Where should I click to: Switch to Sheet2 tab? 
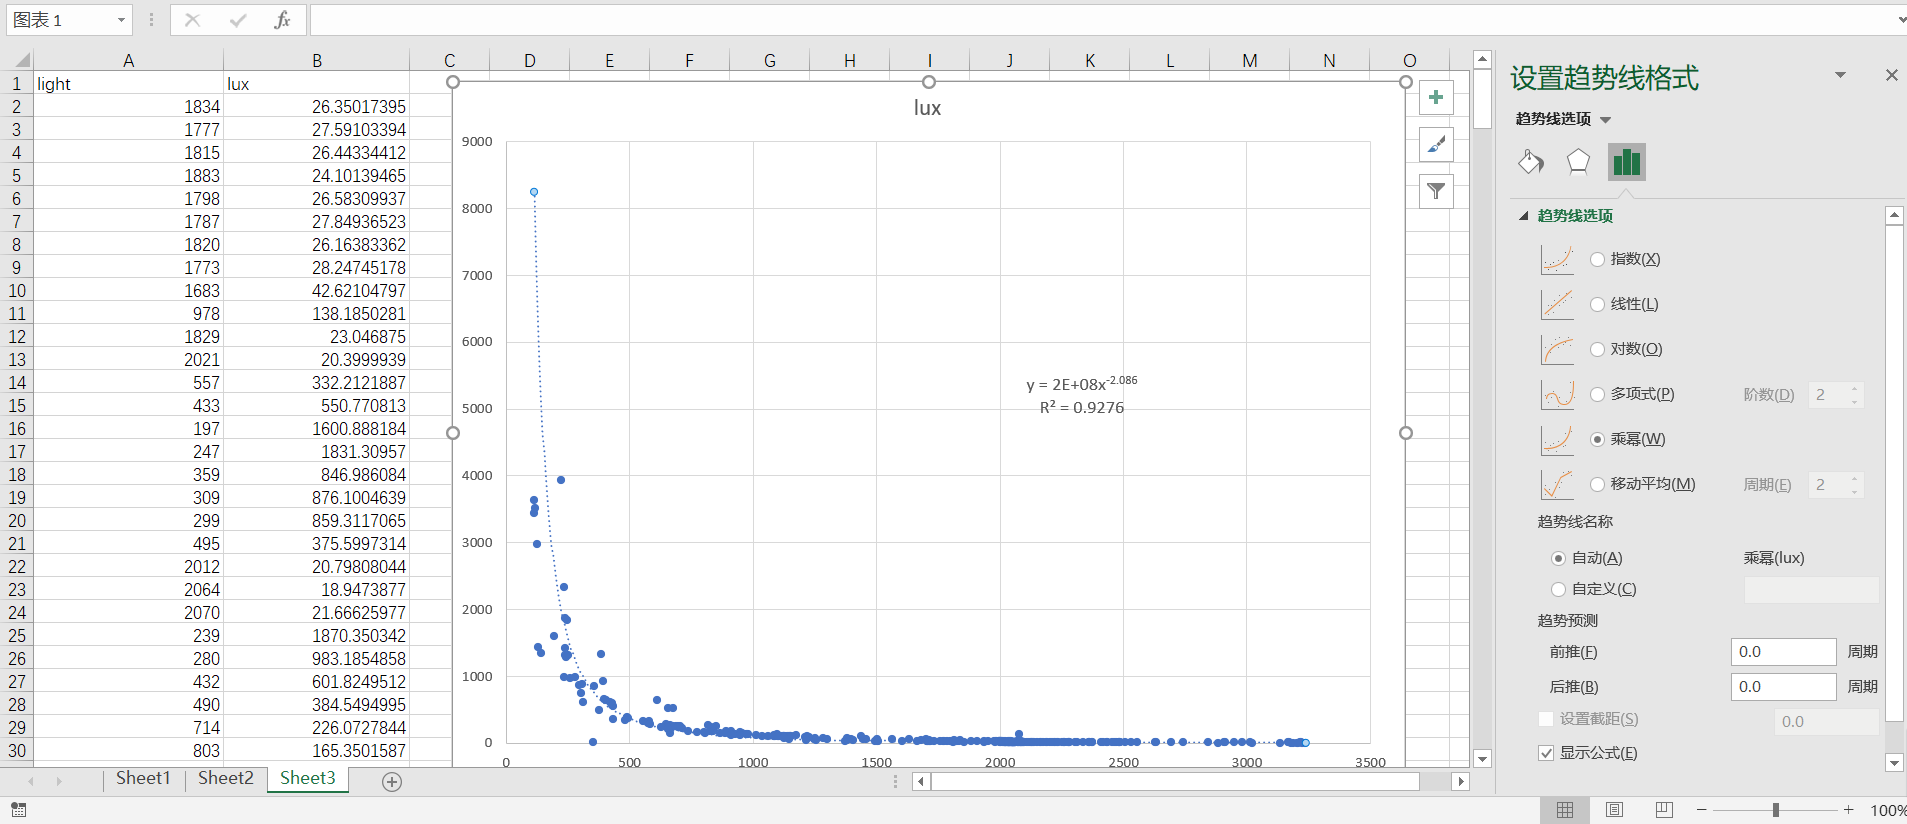coord(225,778)
